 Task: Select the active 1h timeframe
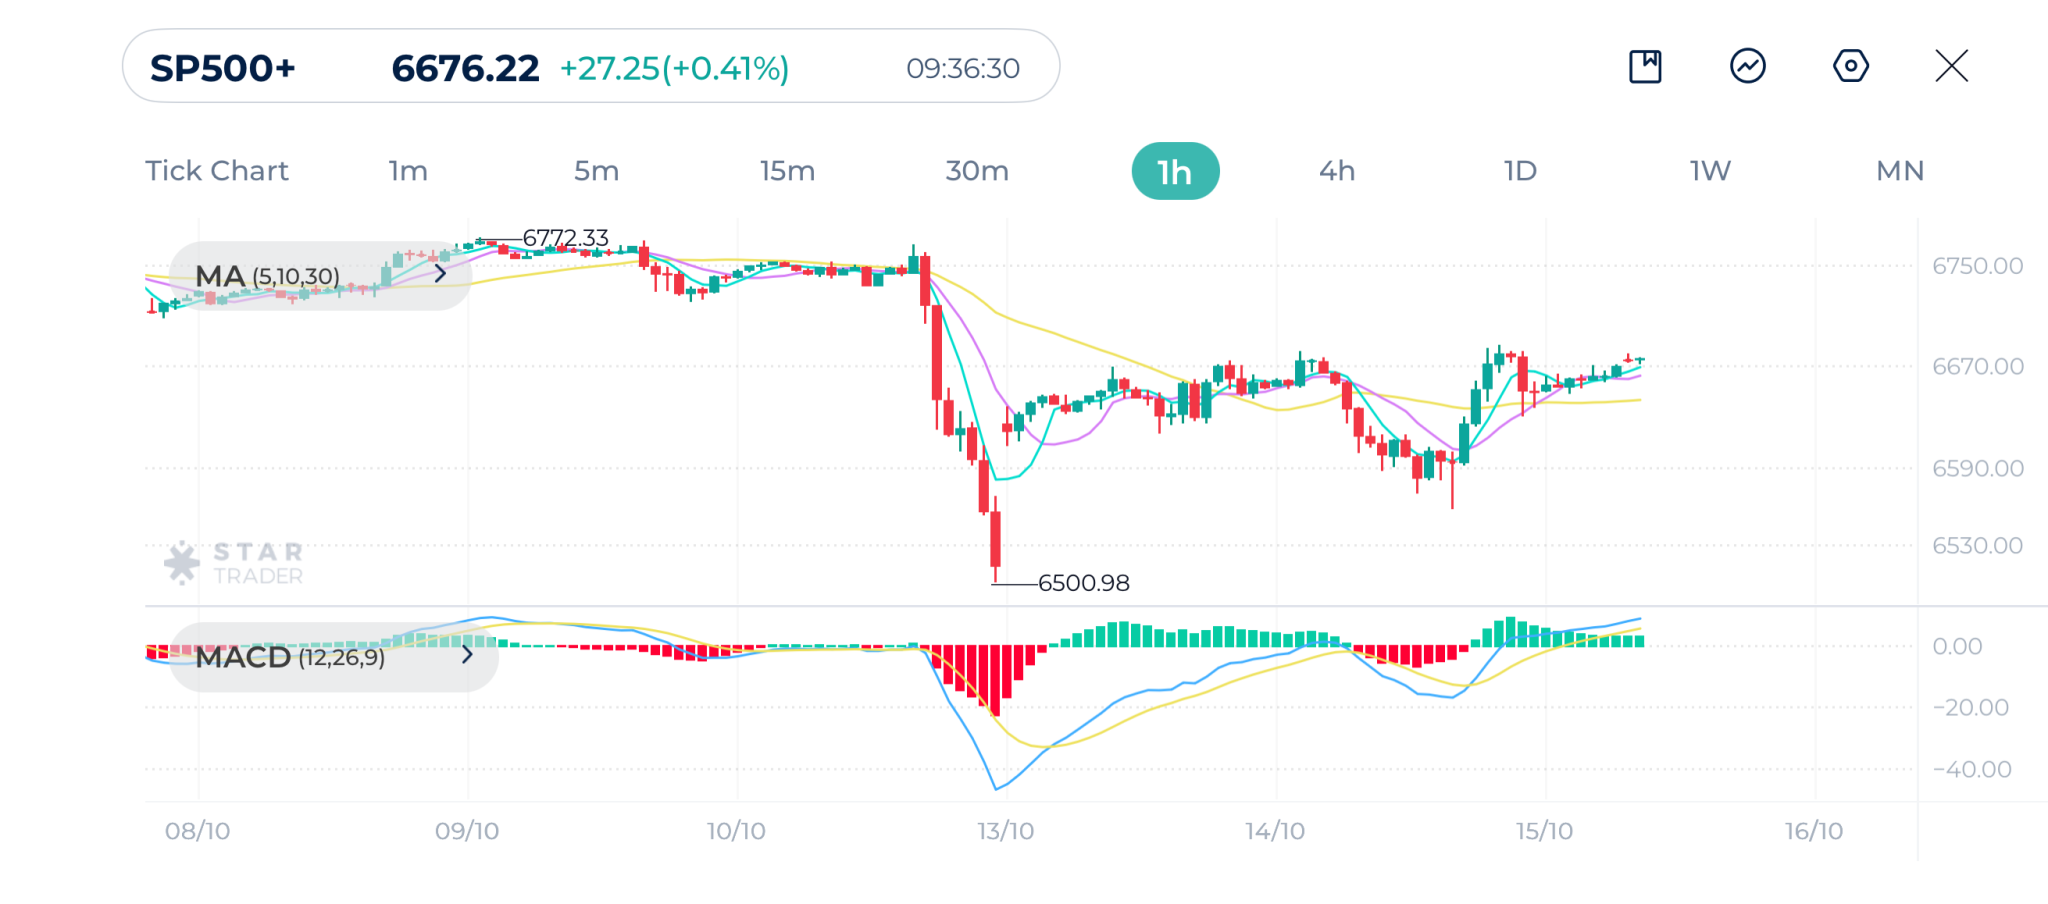click(1175, 171)
